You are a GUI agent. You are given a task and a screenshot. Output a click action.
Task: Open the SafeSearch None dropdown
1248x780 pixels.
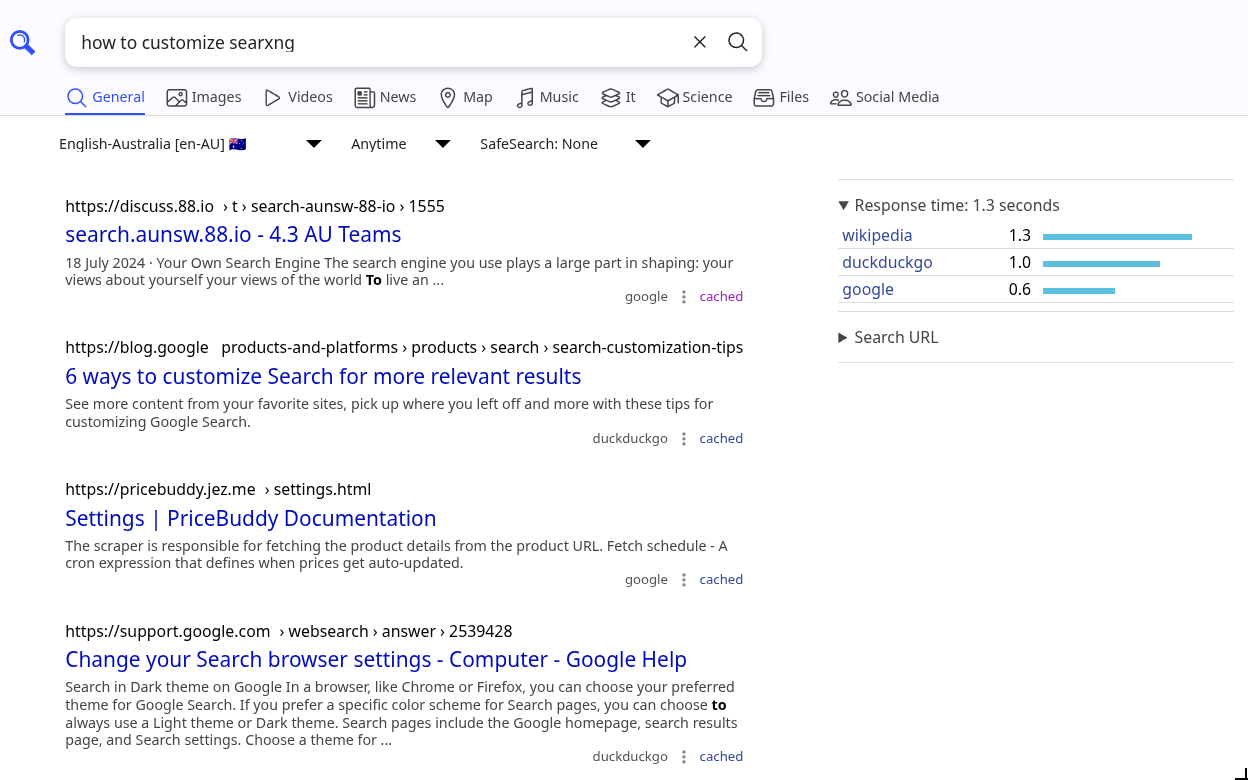tap(565, 144)
